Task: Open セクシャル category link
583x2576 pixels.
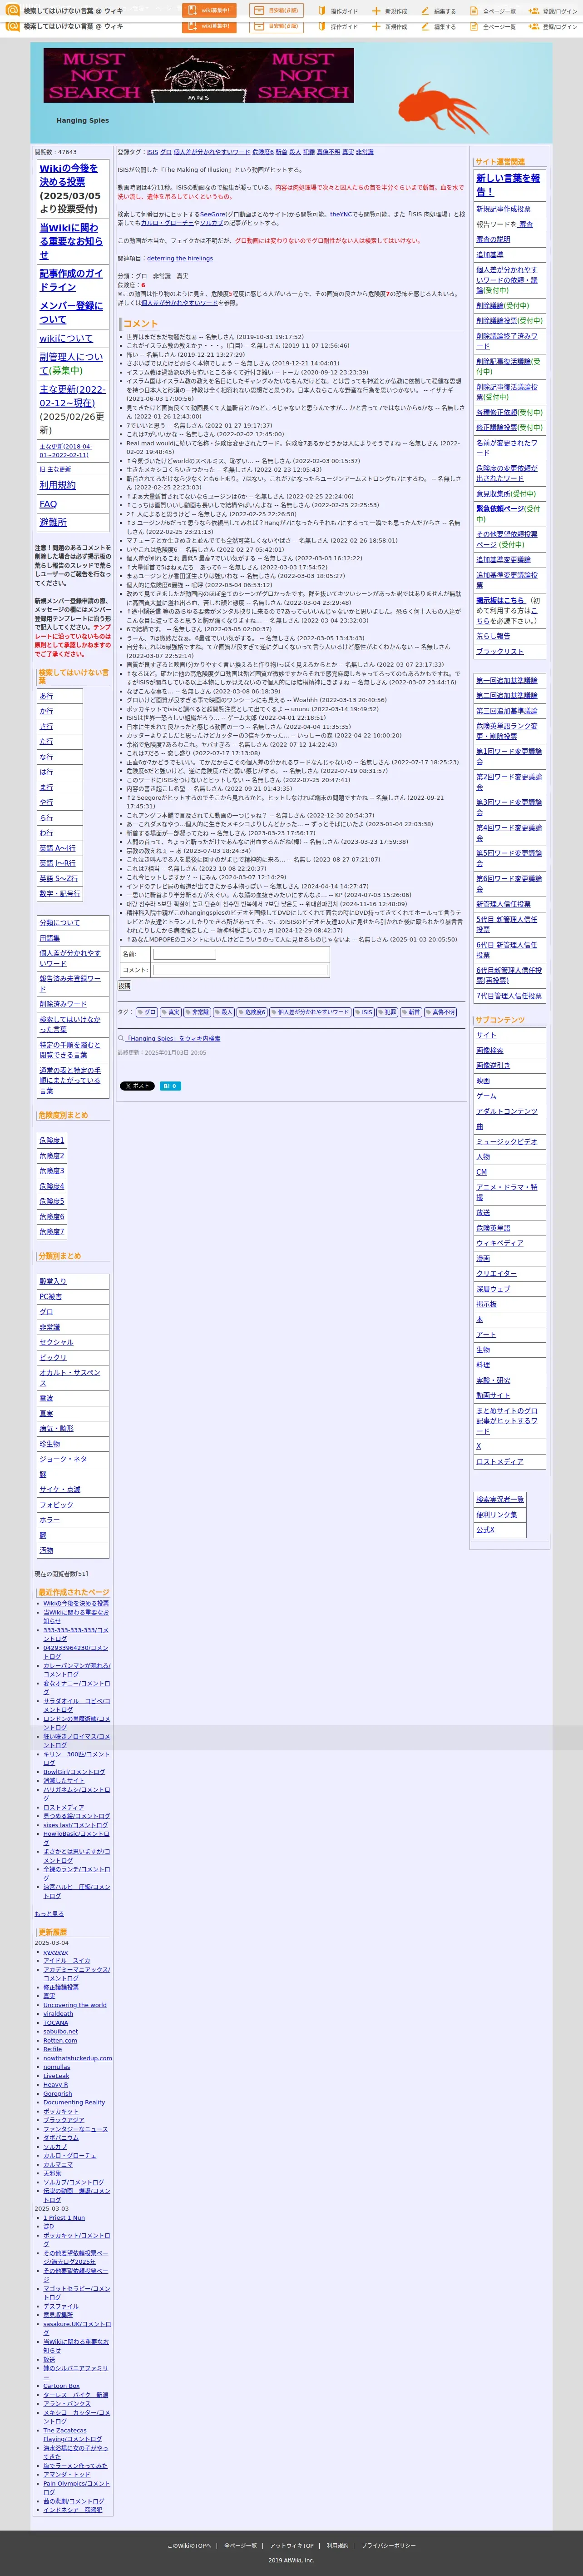Action: (x=56, y=1342)
